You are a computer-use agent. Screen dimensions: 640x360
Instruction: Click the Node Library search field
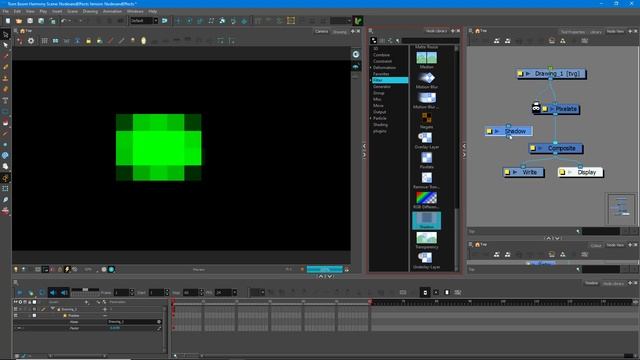430,40
